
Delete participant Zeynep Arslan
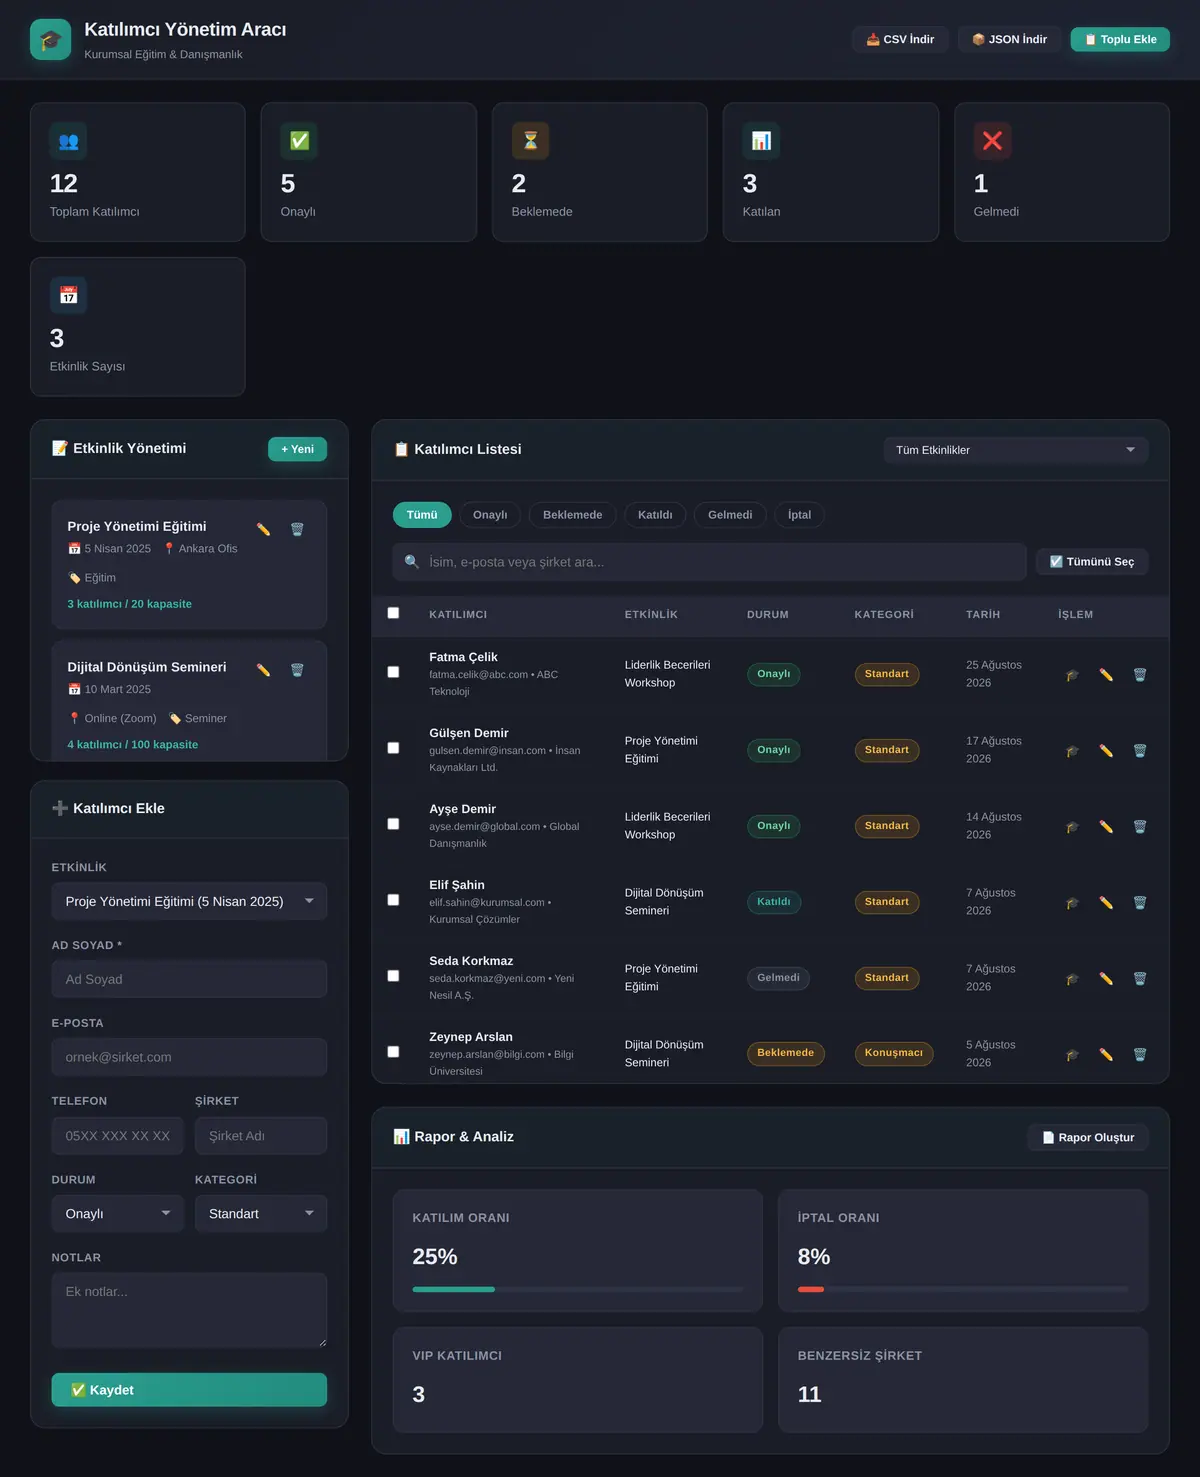(1140, 1055)
